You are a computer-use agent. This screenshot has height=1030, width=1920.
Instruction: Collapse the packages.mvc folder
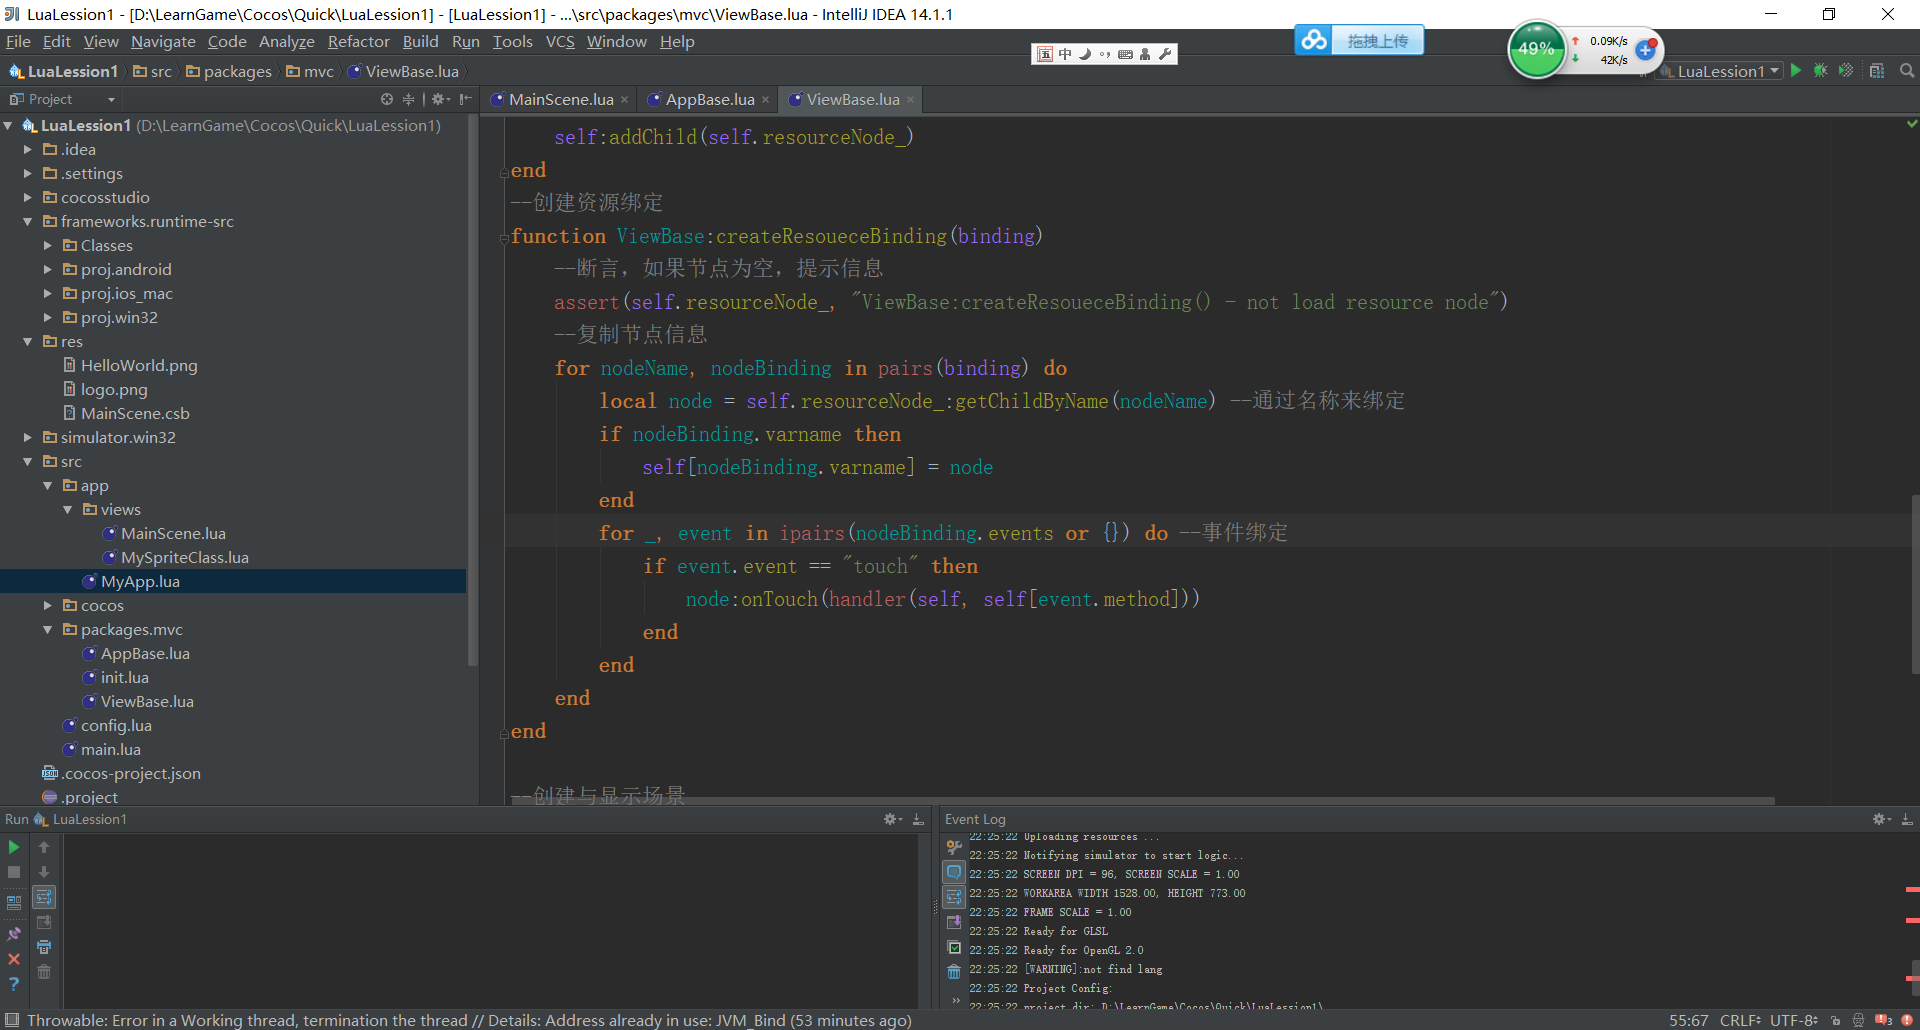pyautogui.click(x=48, y=630)
